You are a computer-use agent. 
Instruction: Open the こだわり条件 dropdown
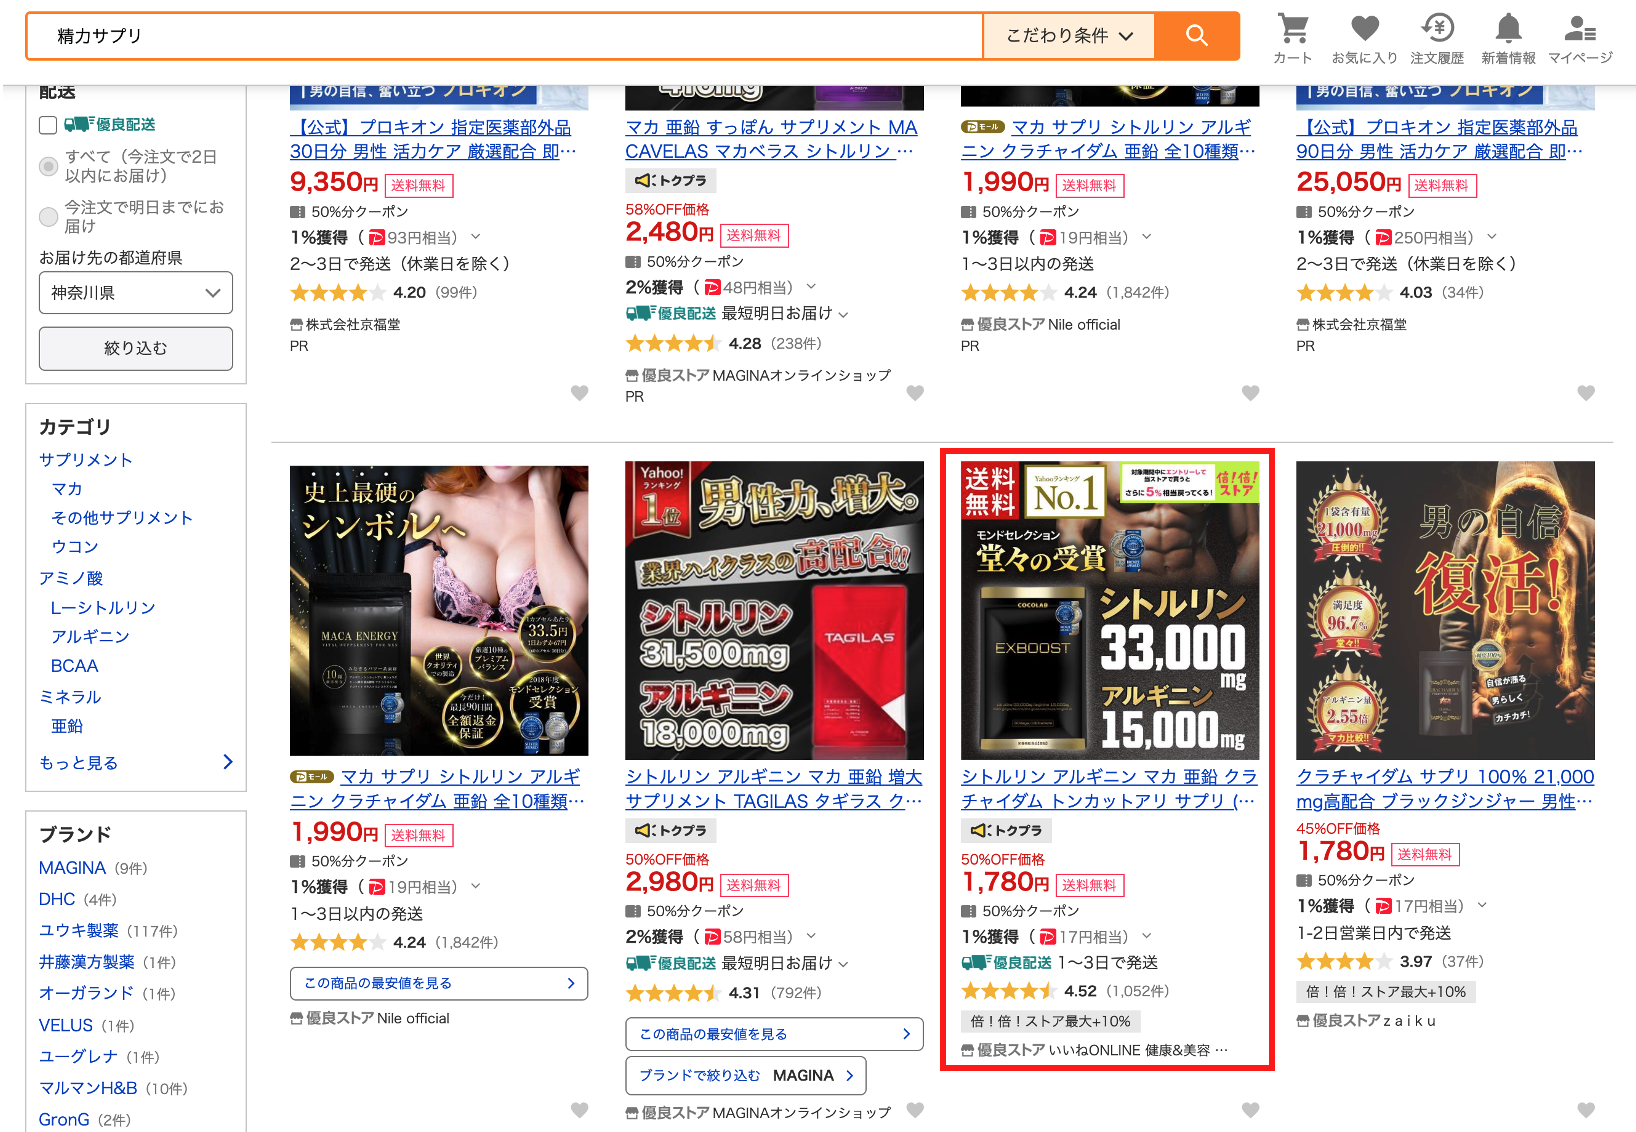(1069, 36)
